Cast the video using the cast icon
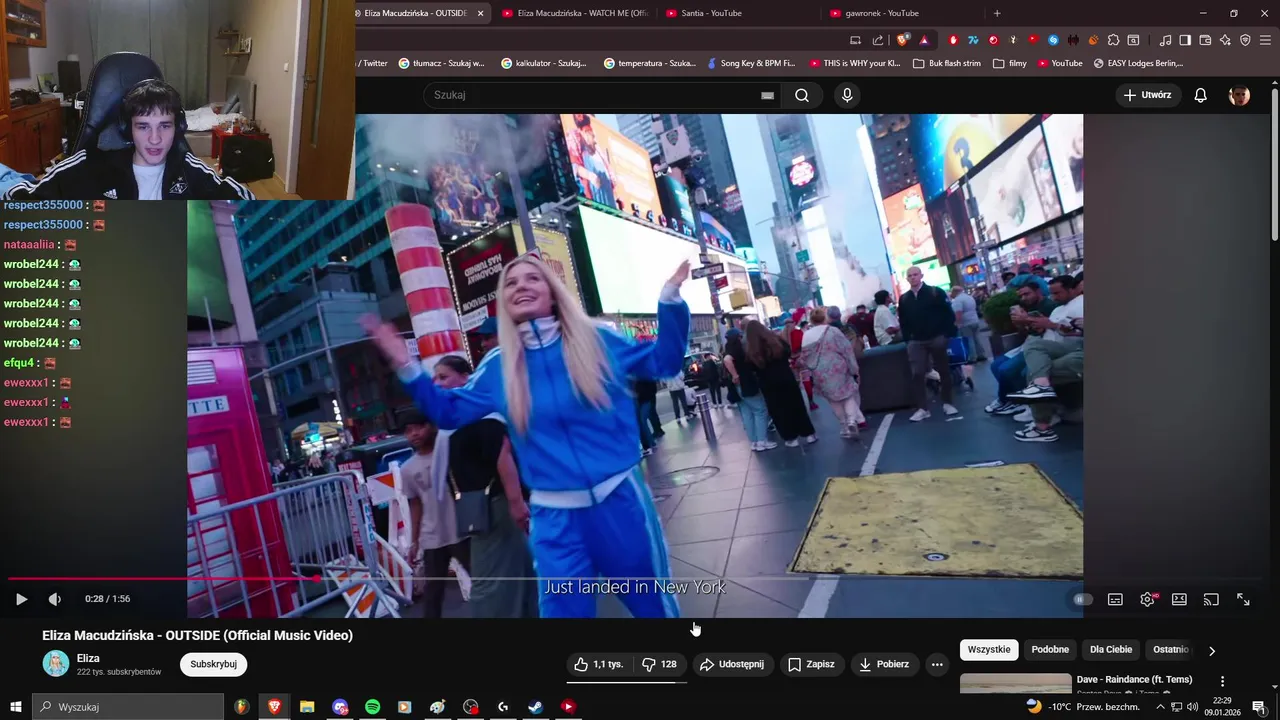1280x720 pixels. point(1211,599)
